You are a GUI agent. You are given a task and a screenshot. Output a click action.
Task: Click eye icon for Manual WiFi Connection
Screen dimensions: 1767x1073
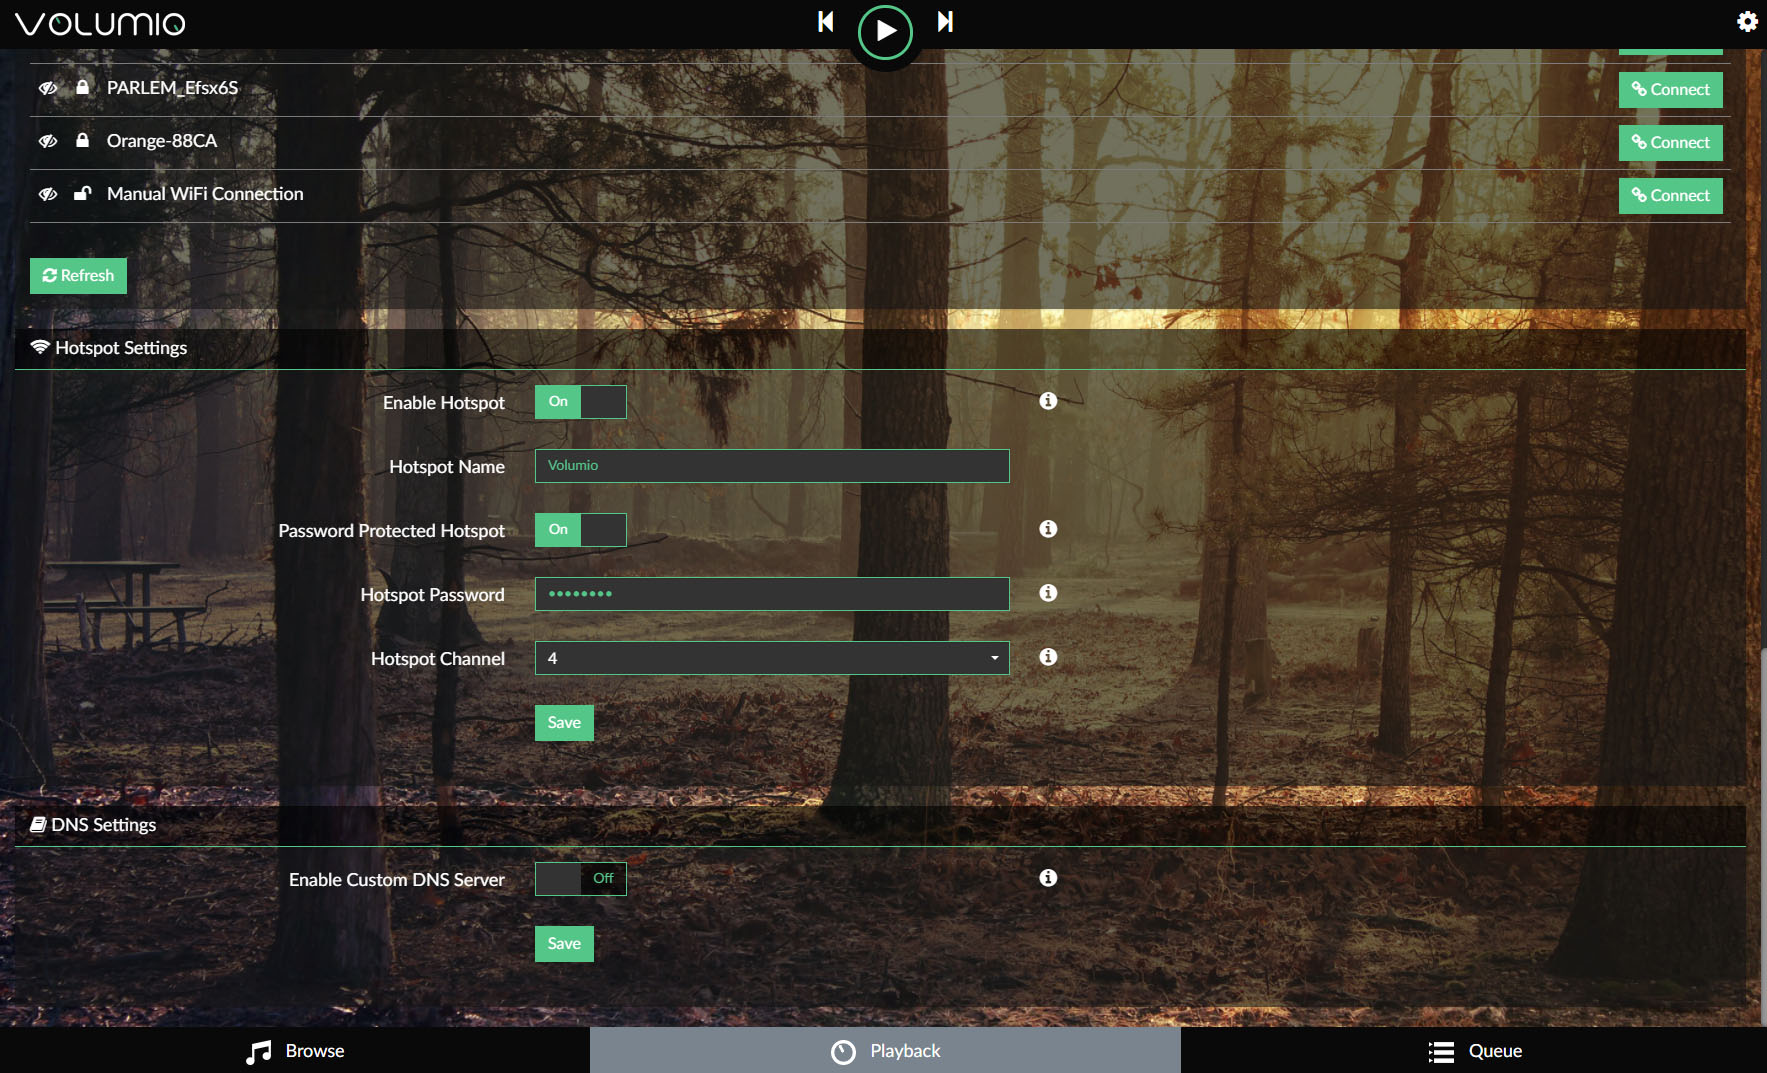tap(48, 194)
